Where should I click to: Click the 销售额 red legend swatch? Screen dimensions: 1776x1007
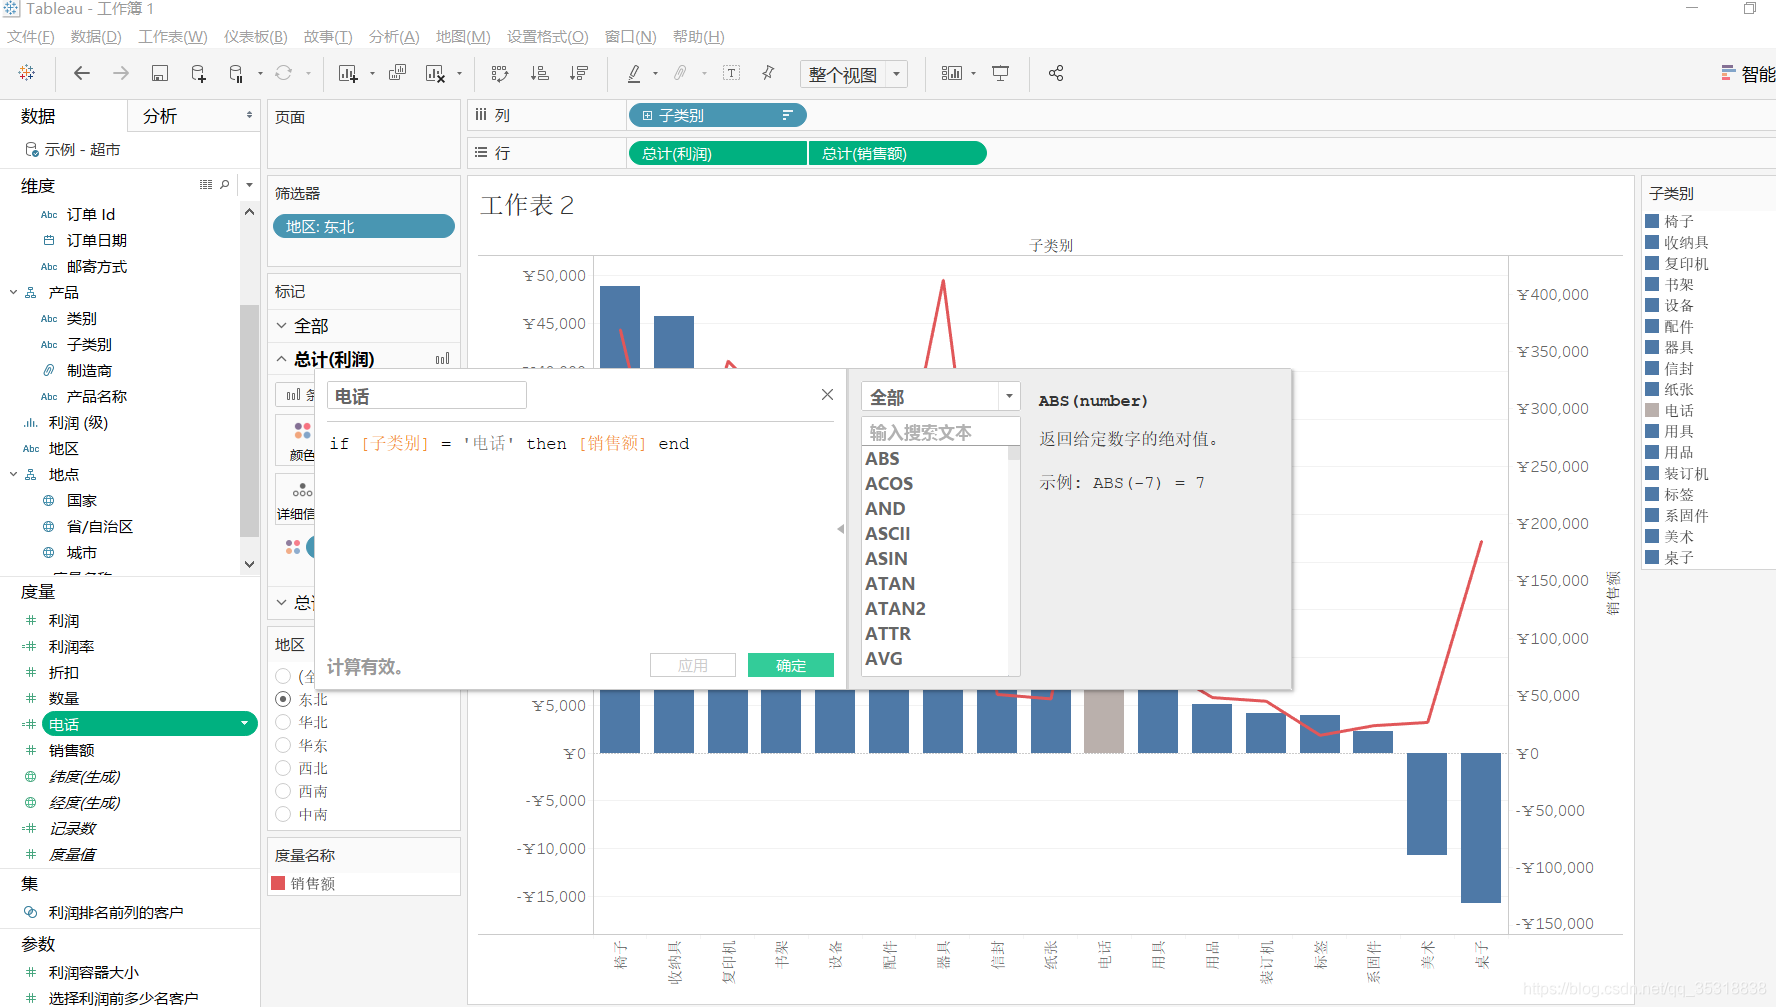279,883
